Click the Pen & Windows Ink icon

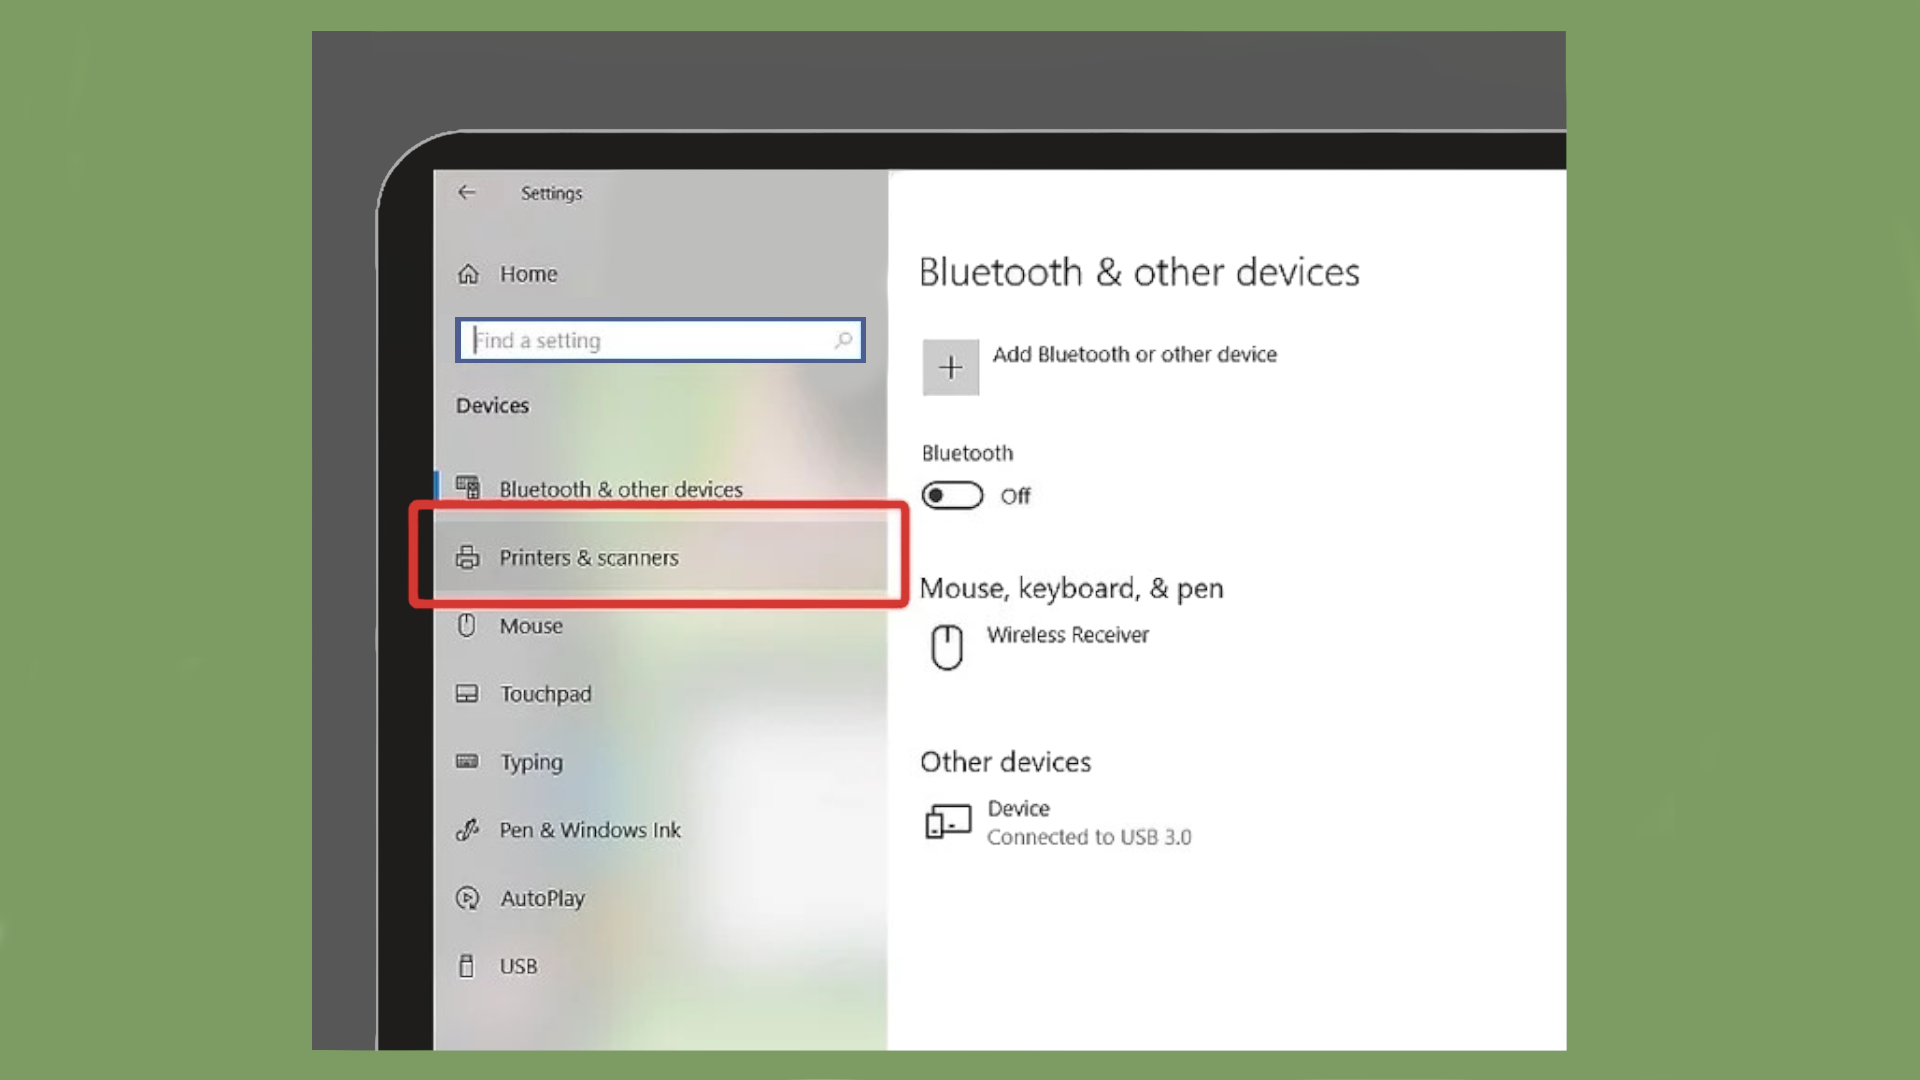pyautogui.click(x=467, y=829)
